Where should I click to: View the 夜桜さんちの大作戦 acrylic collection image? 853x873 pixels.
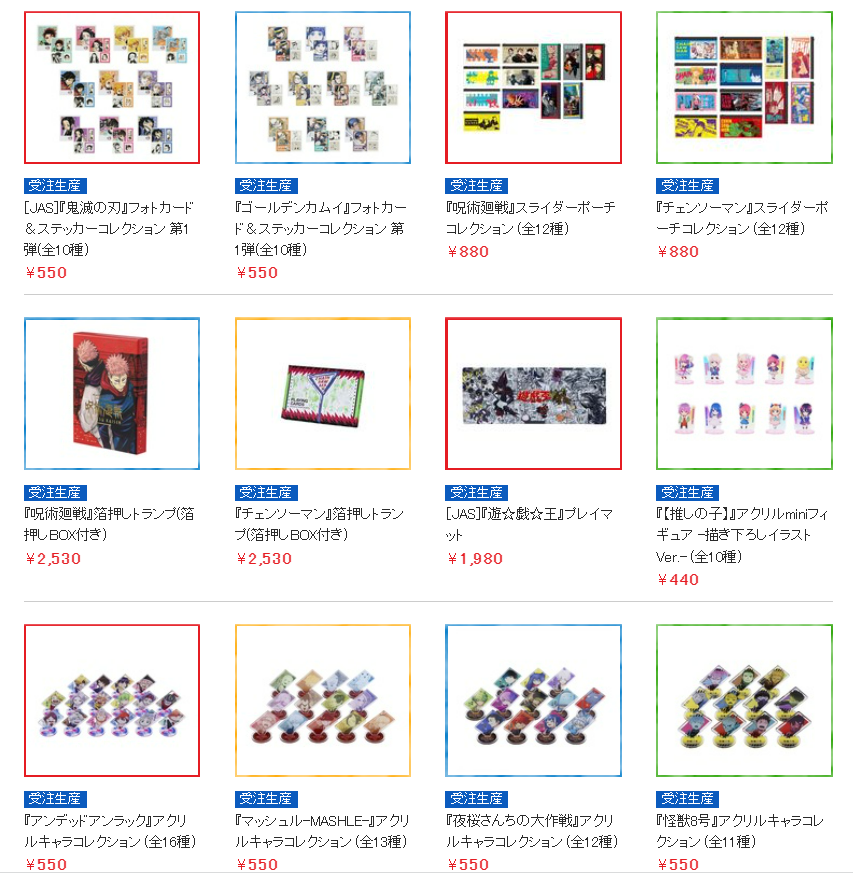pyautogui.click(x=533, y=700)
